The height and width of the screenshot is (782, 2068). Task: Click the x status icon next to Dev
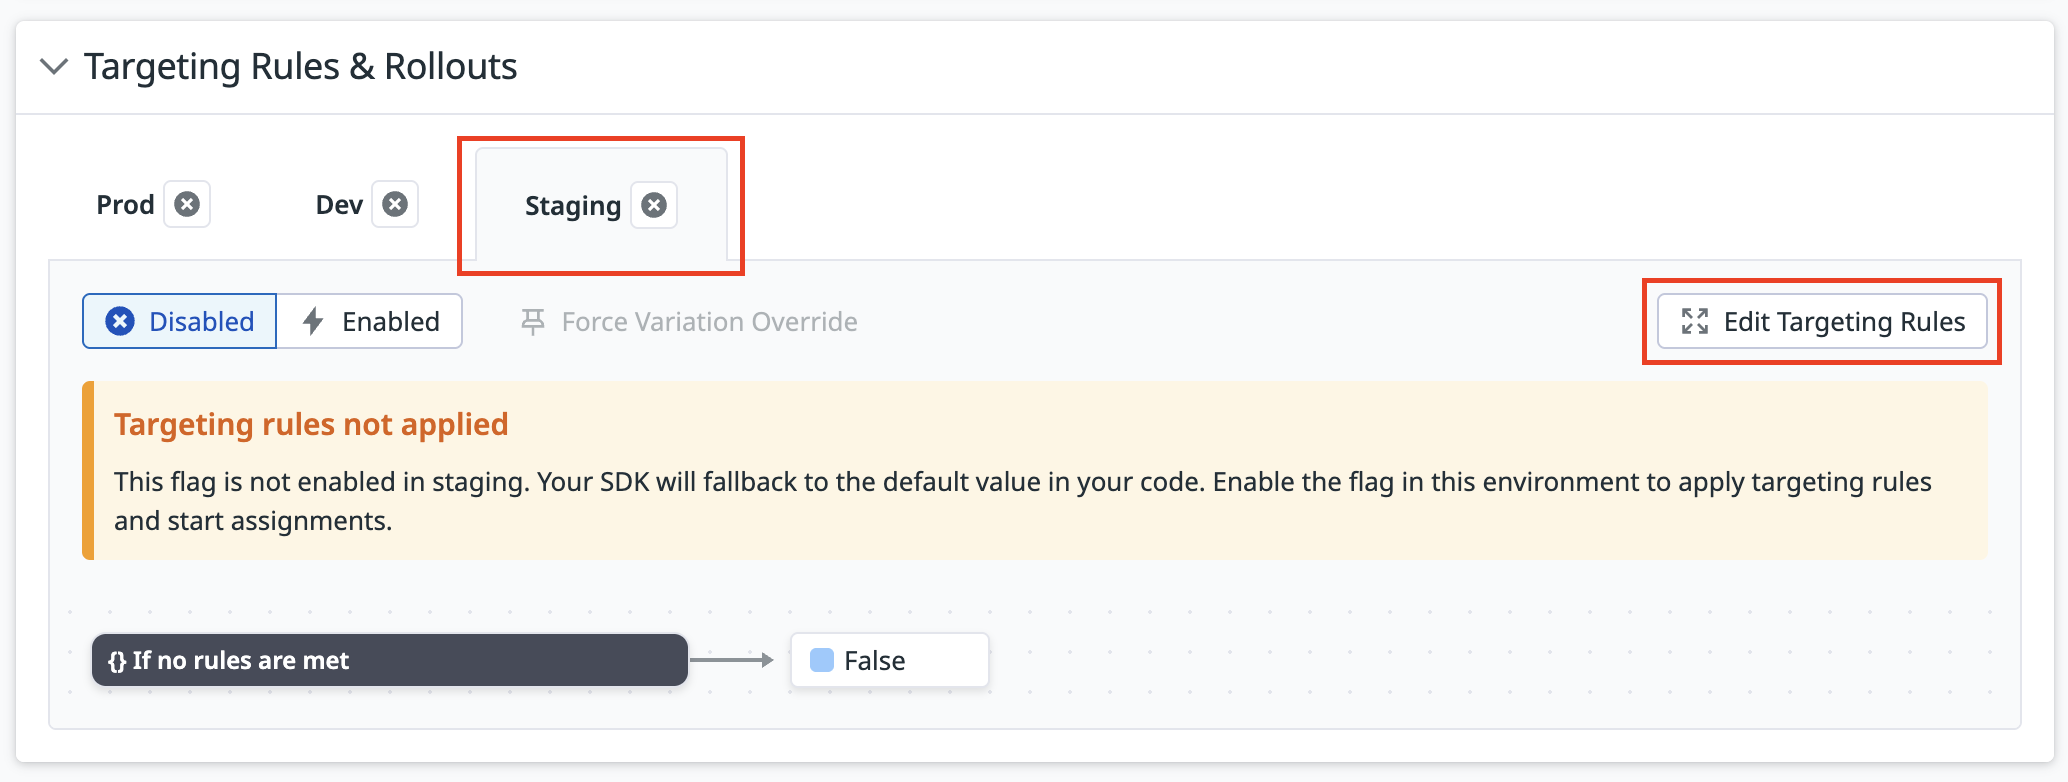coord(395,204)
